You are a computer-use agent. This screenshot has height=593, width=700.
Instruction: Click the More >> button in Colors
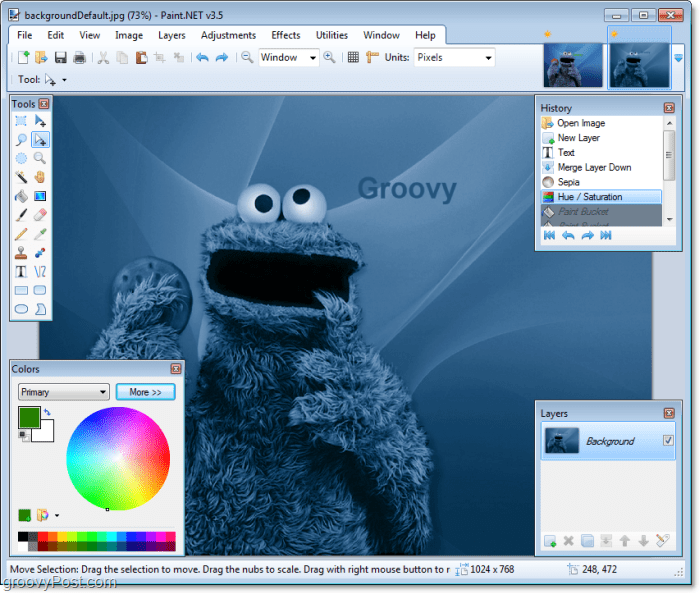pos(146,392)
